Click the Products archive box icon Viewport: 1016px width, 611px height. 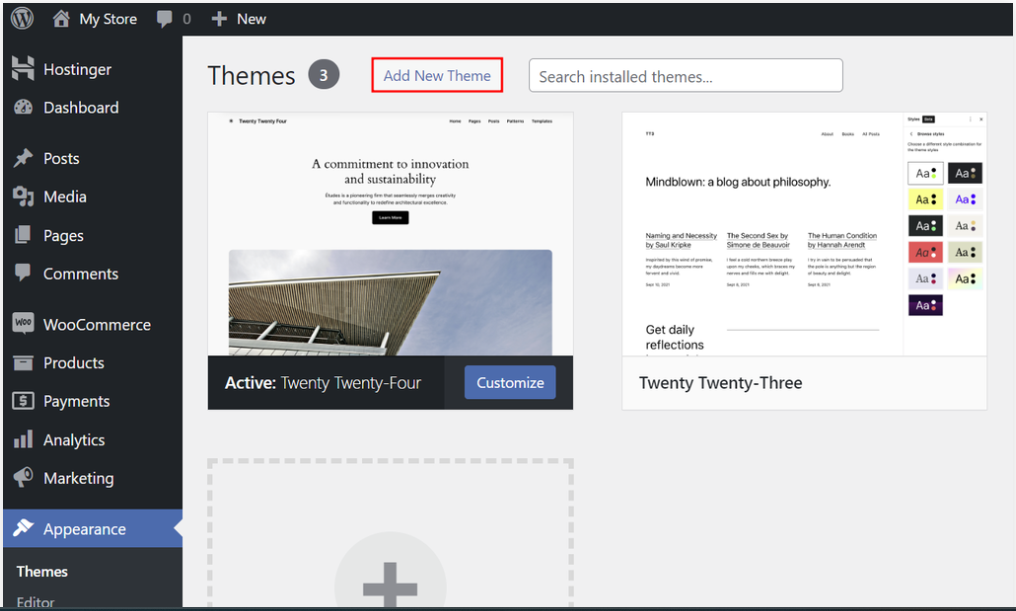click(x=23, y=362)
